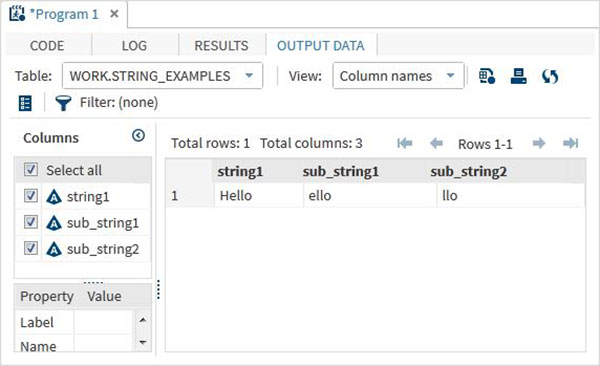Click the cell containing ello
Screen dimensions: 600x366
(370, 196)
